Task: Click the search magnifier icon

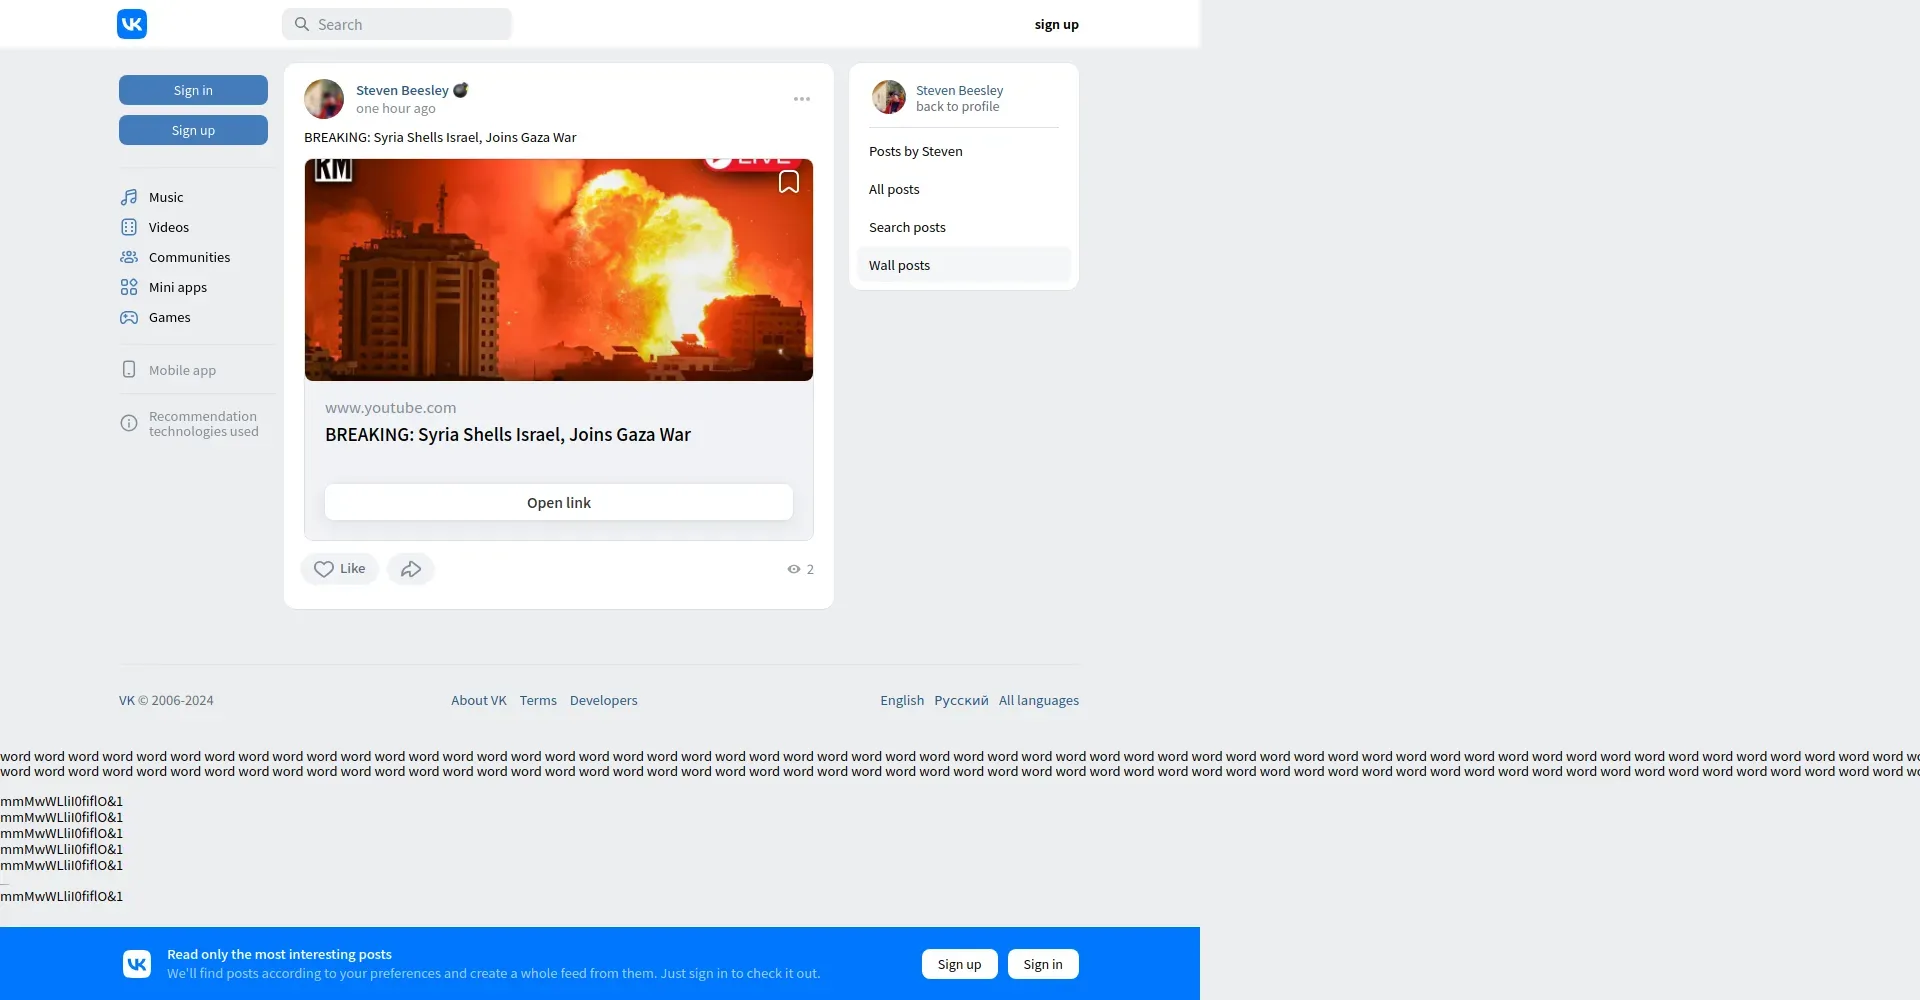Action: pos(302,24)
